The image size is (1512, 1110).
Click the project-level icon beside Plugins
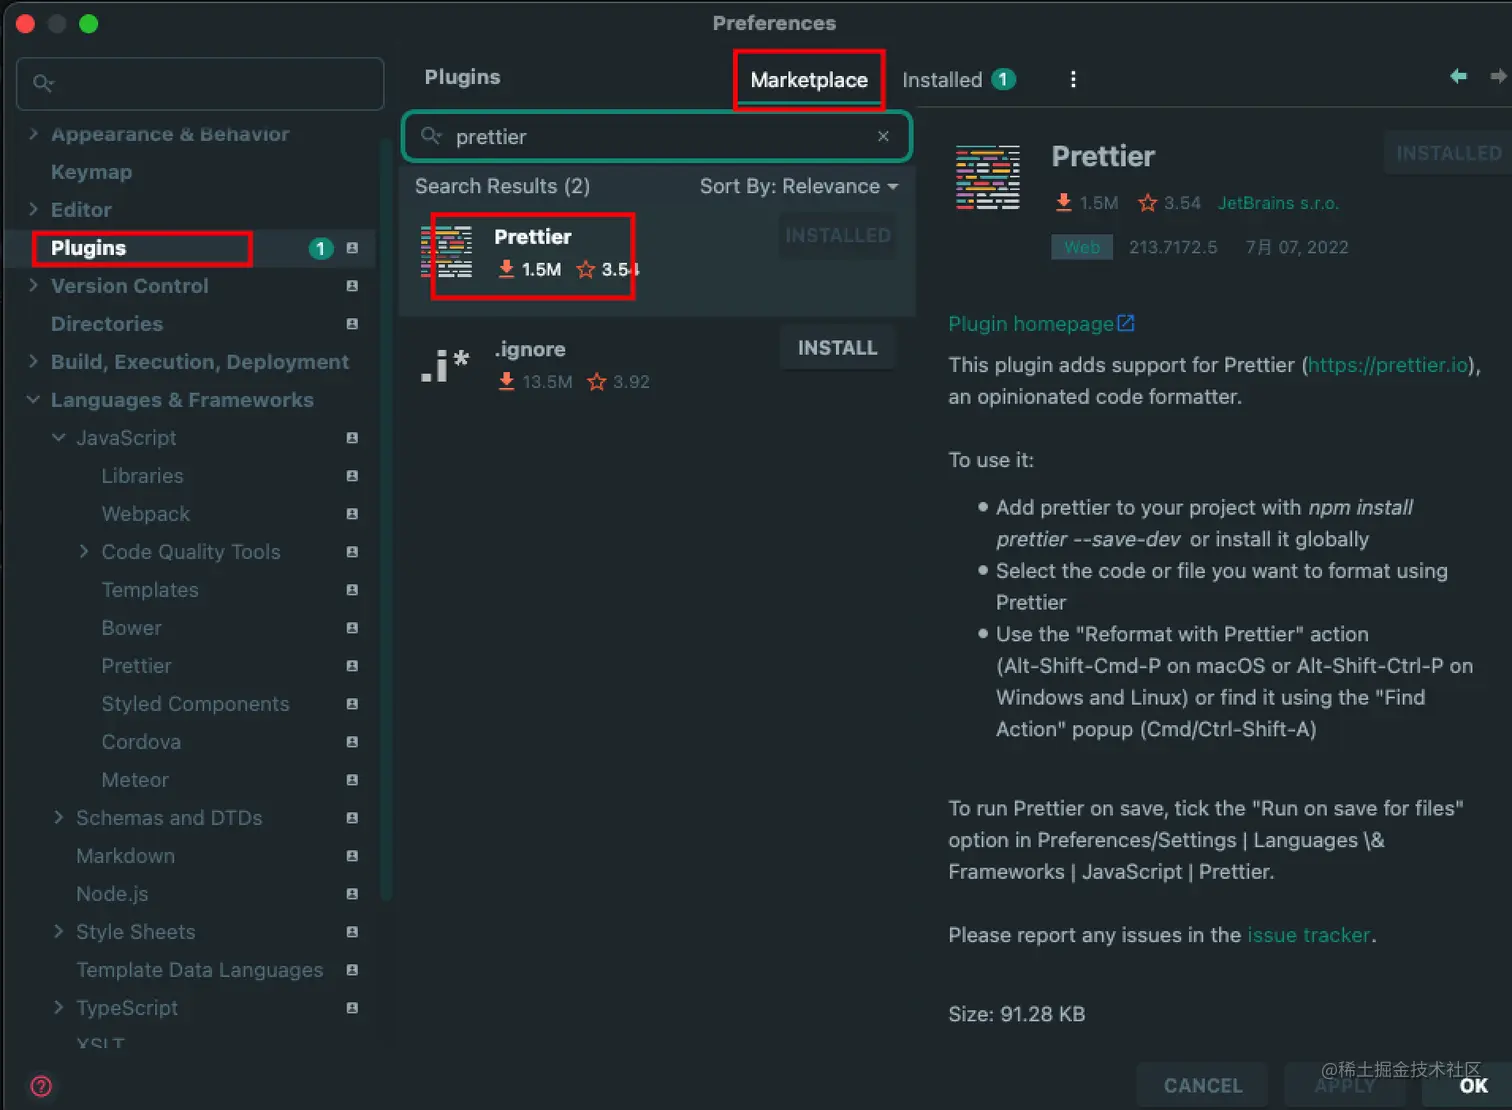(352, 248)
